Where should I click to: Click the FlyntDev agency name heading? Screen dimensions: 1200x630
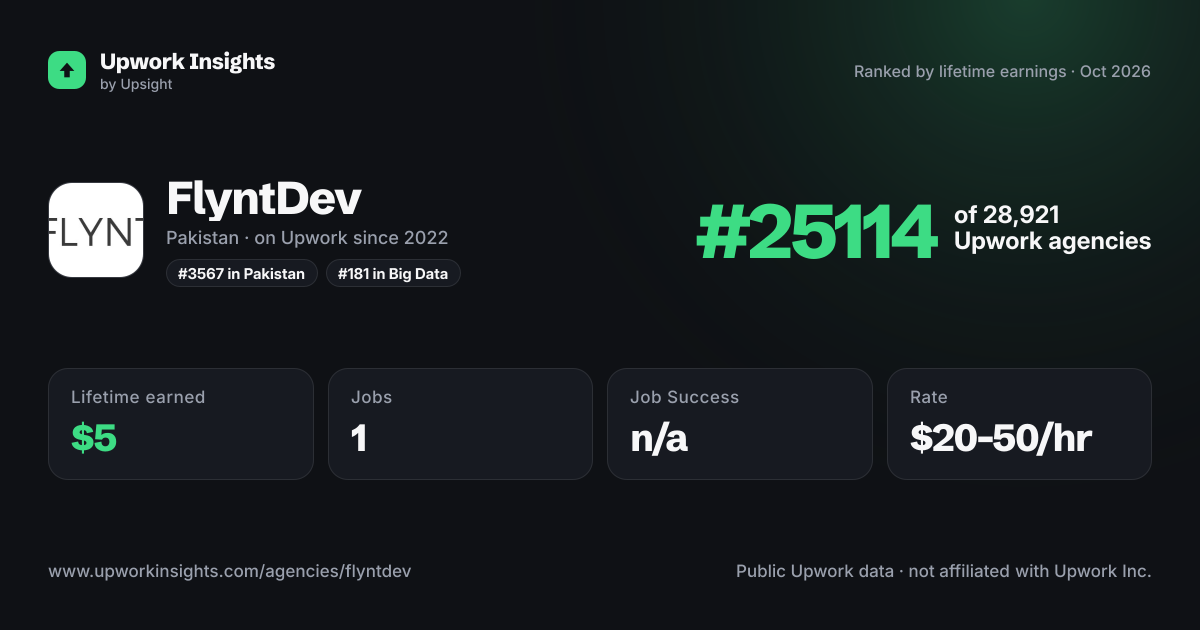tap(264, 201)
